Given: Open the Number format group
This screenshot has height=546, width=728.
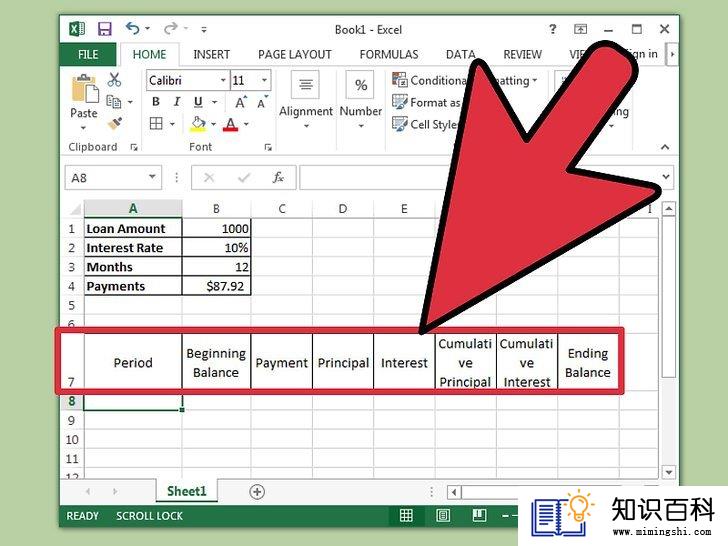Looking at the screenshot, I should 361,100.
